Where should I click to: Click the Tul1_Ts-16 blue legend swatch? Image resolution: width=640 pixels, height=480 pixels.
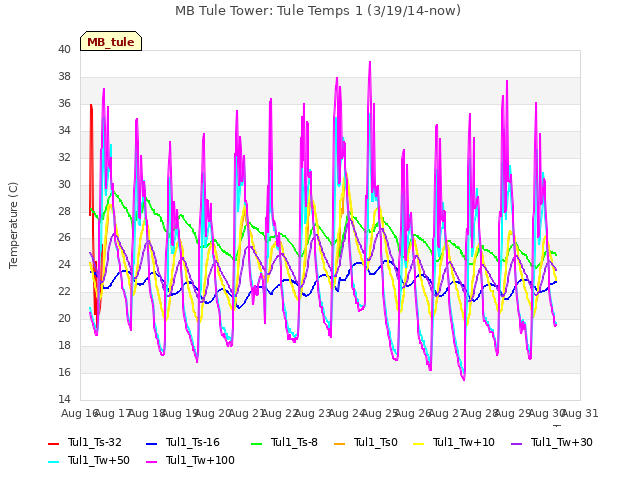click(x=151, y=443)
